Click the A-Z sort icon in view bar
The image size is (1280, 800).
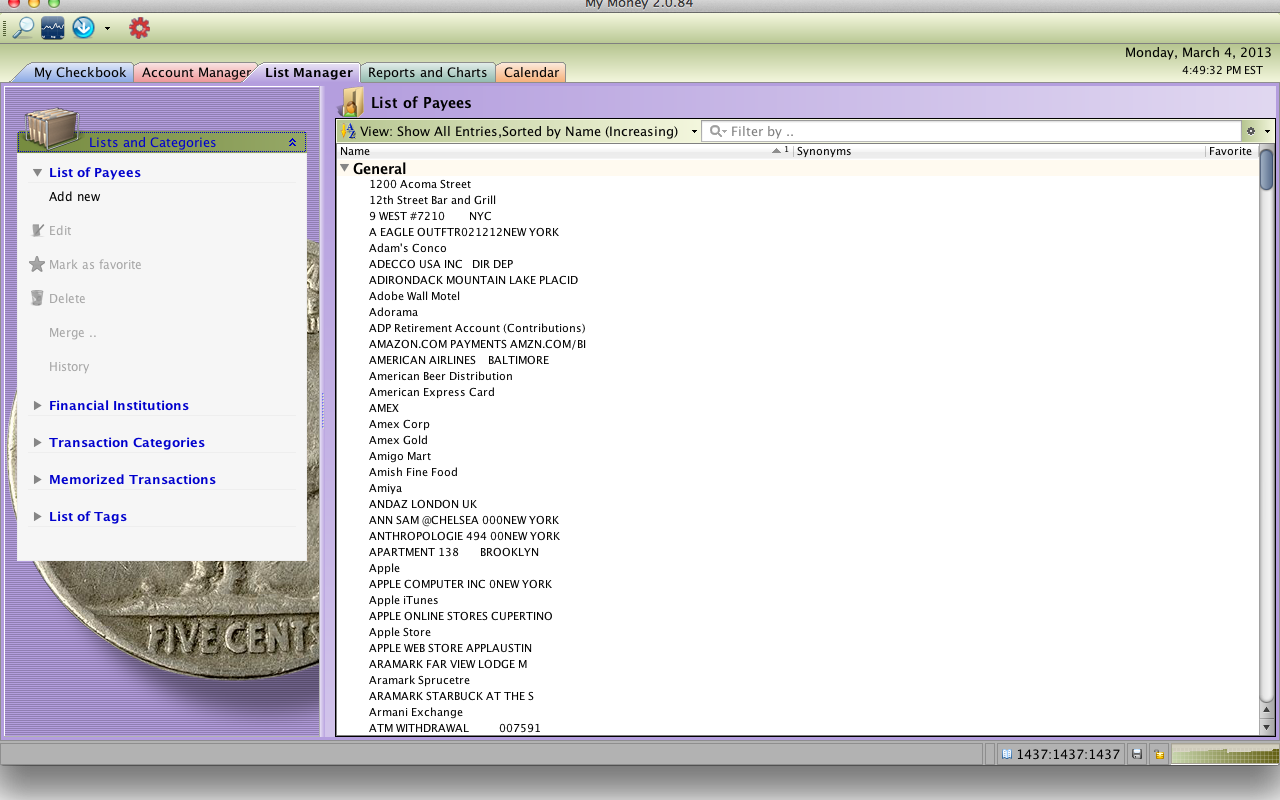coord(348,131)
